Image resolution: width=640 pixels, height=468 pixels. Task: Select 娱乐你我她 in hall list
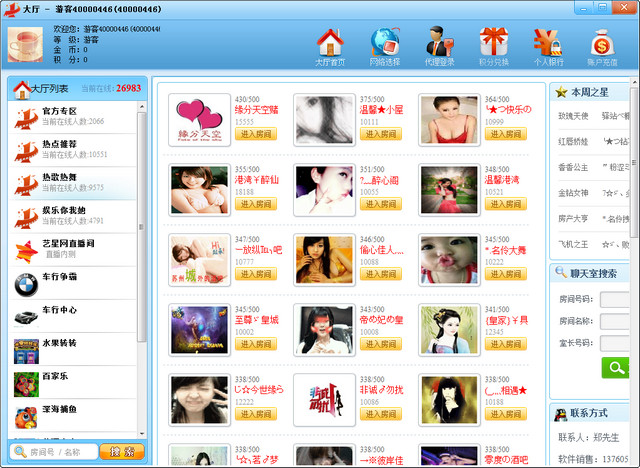[x=73, y=216]
